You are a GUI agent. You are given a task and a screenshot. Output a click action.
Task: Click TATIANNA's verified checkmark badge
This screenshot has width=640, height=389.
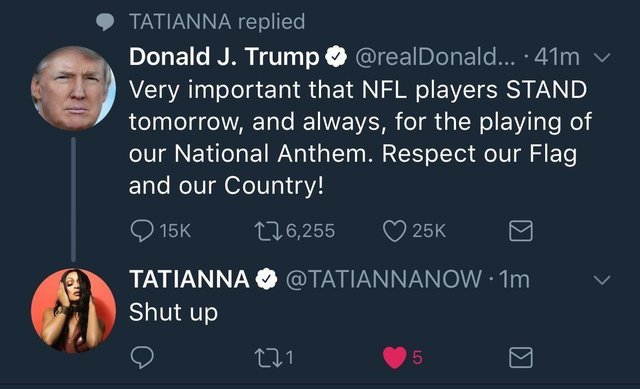pyautogui.click(x=267, y=279)
